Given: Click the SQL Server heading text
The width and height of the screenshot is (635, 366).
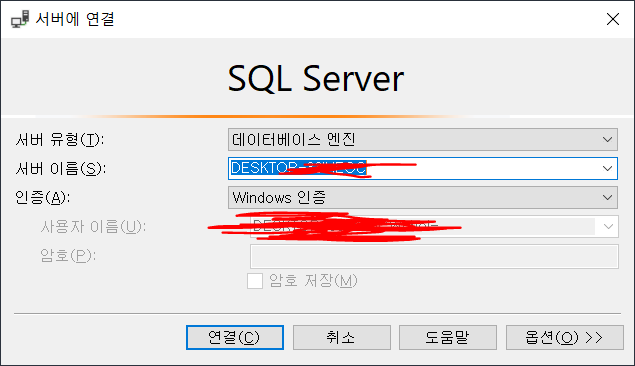Looking at the screenshot, I should tap(316, 79).
